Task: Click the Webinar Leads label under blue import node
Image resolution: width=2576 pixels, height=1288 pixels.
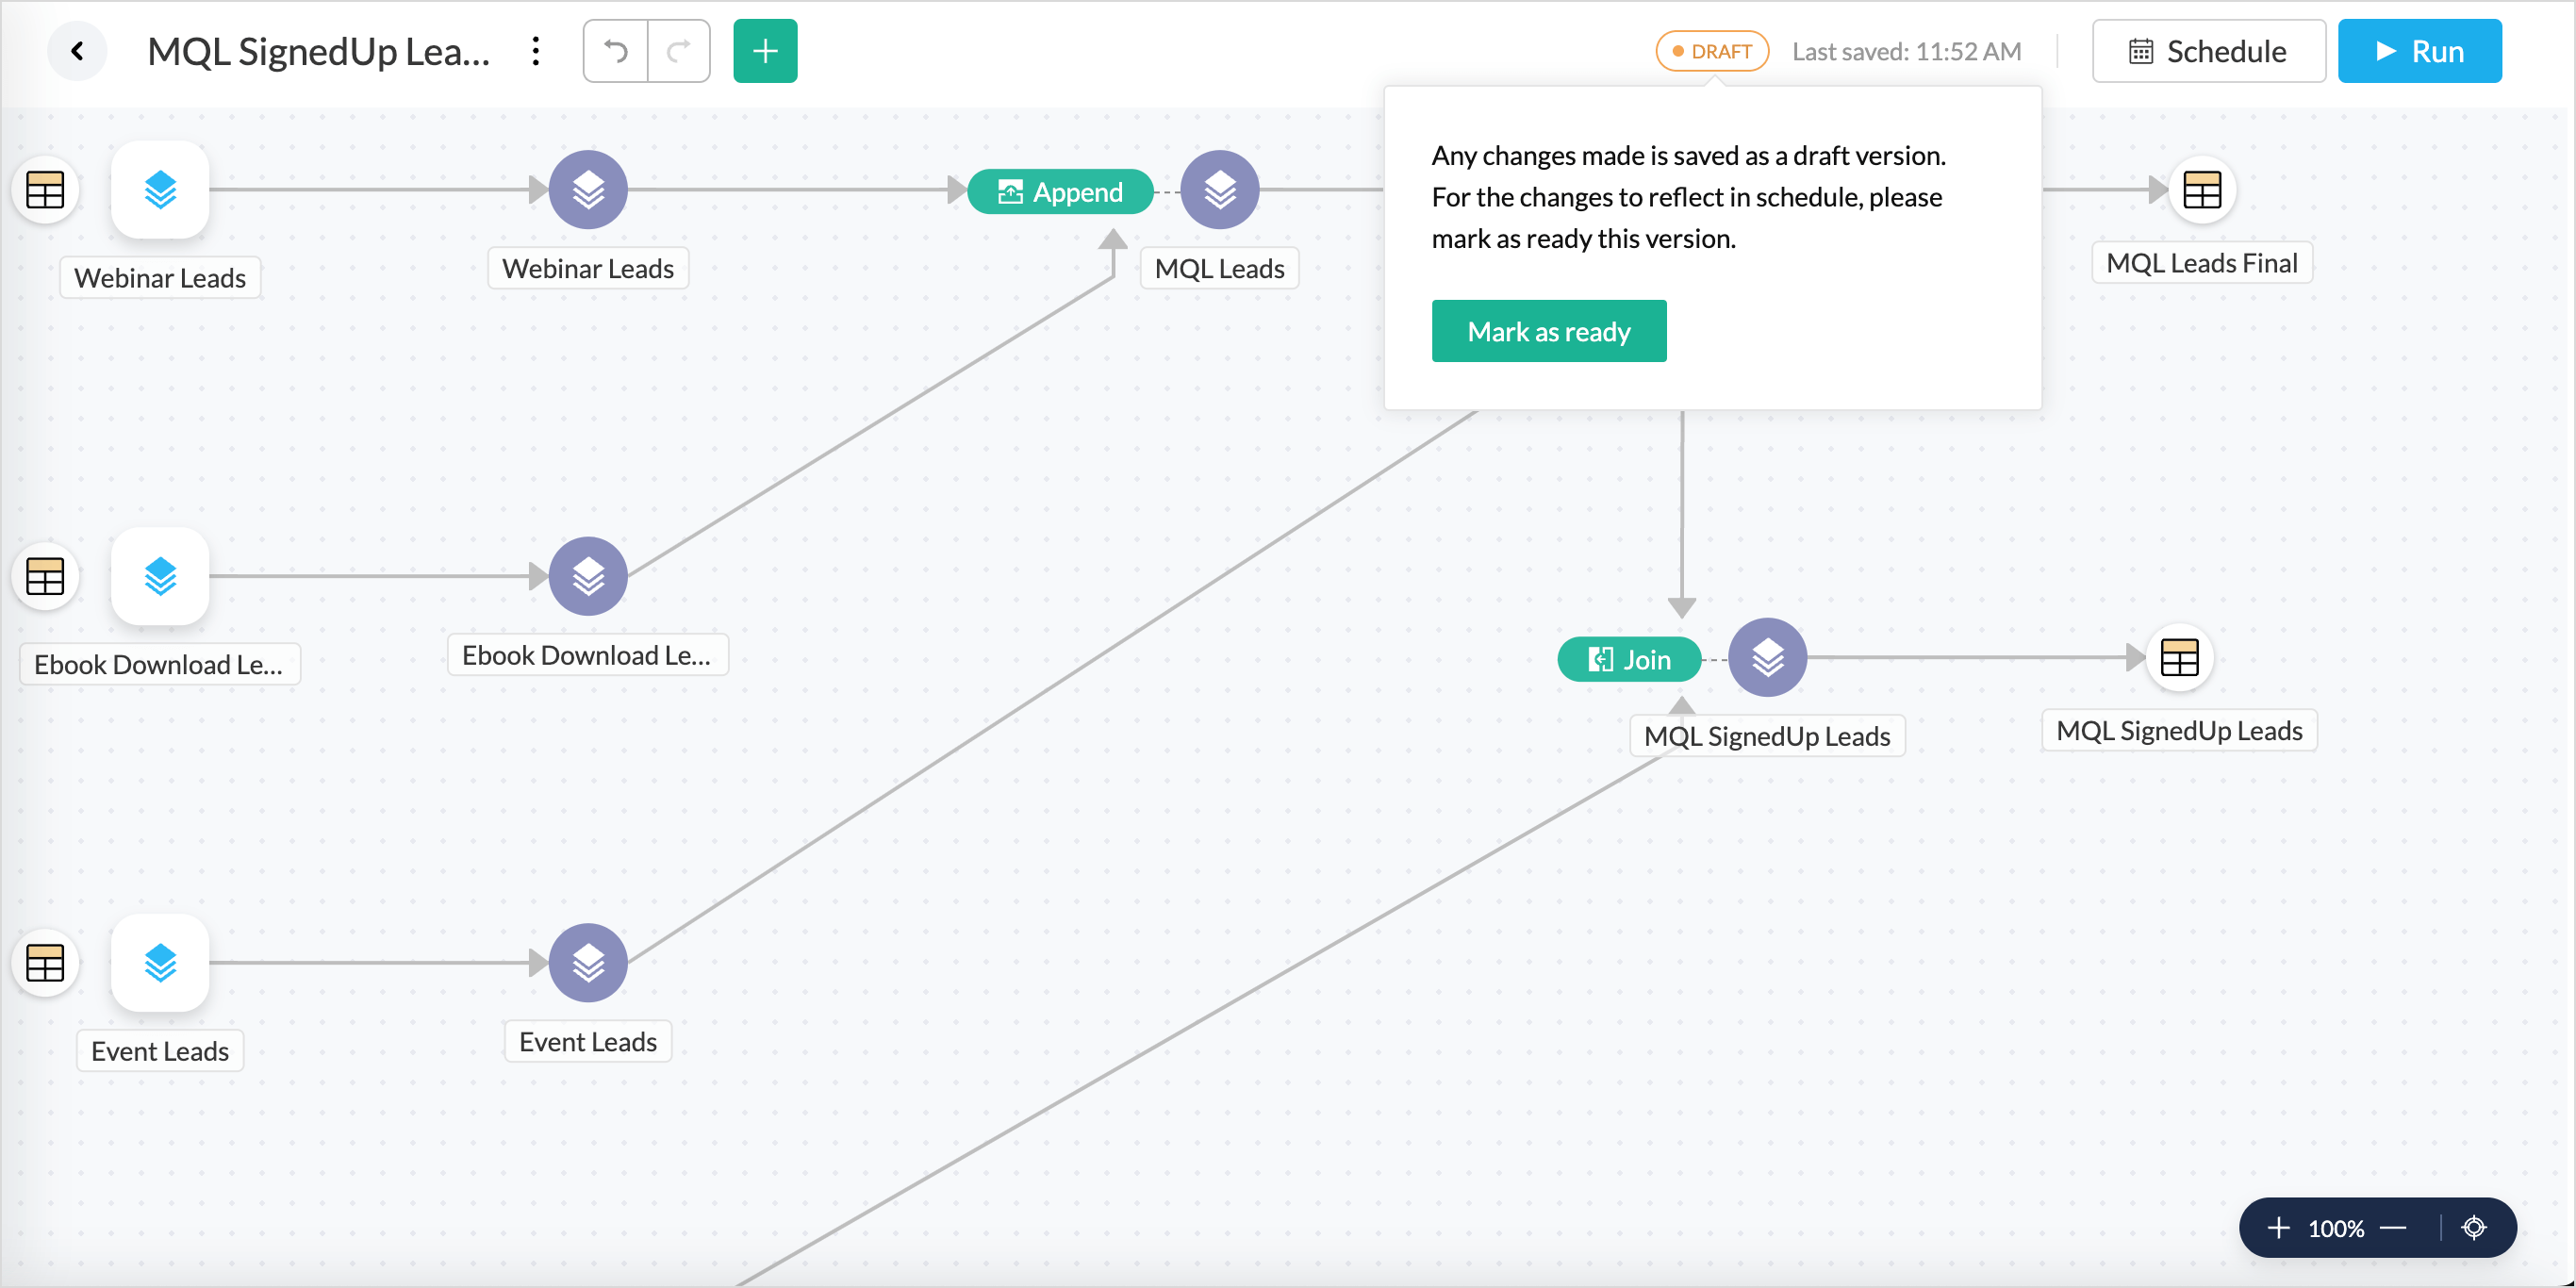Action: point(160,277)
